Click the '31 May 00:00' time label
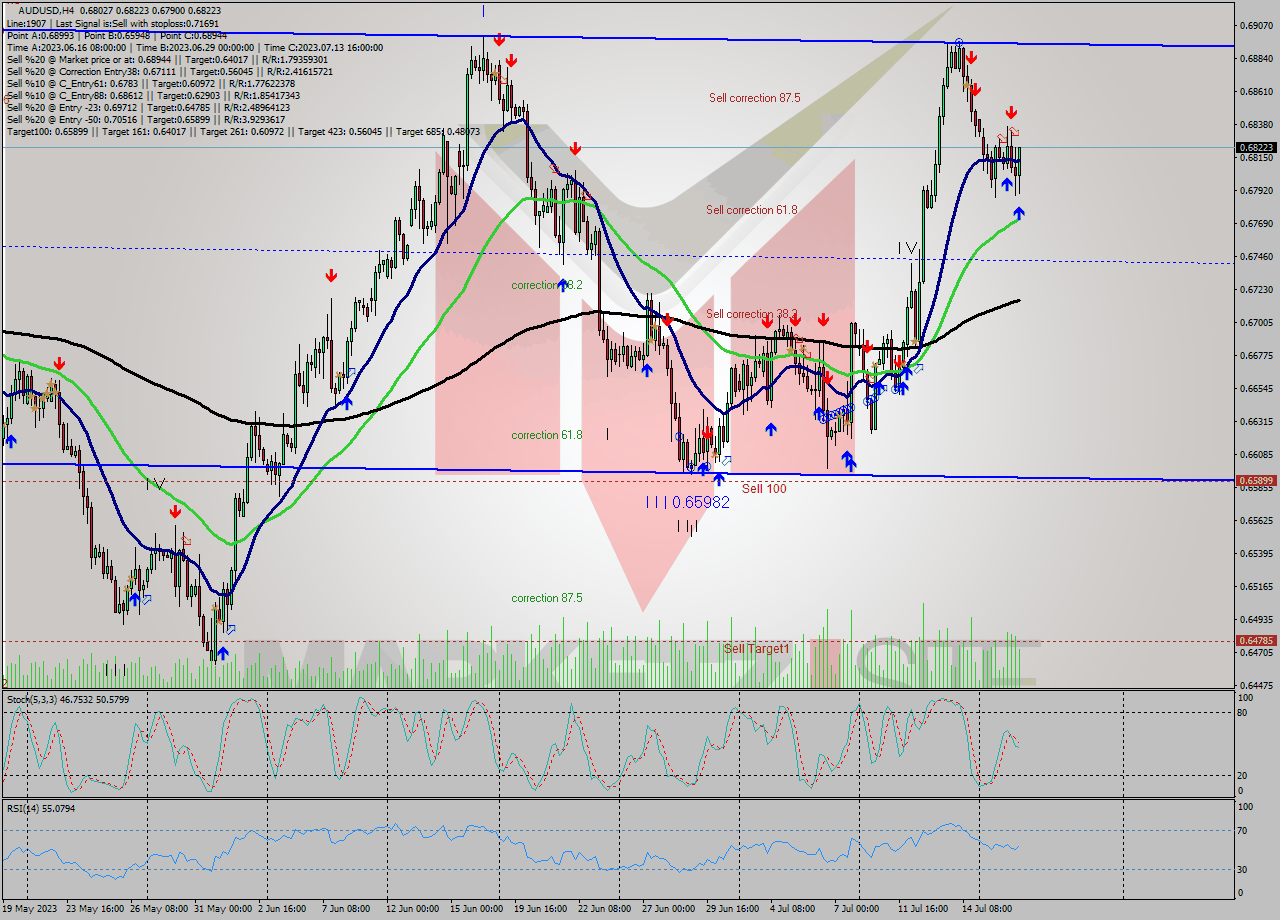The image size is (1280, 920). click(x=223, y=908)
